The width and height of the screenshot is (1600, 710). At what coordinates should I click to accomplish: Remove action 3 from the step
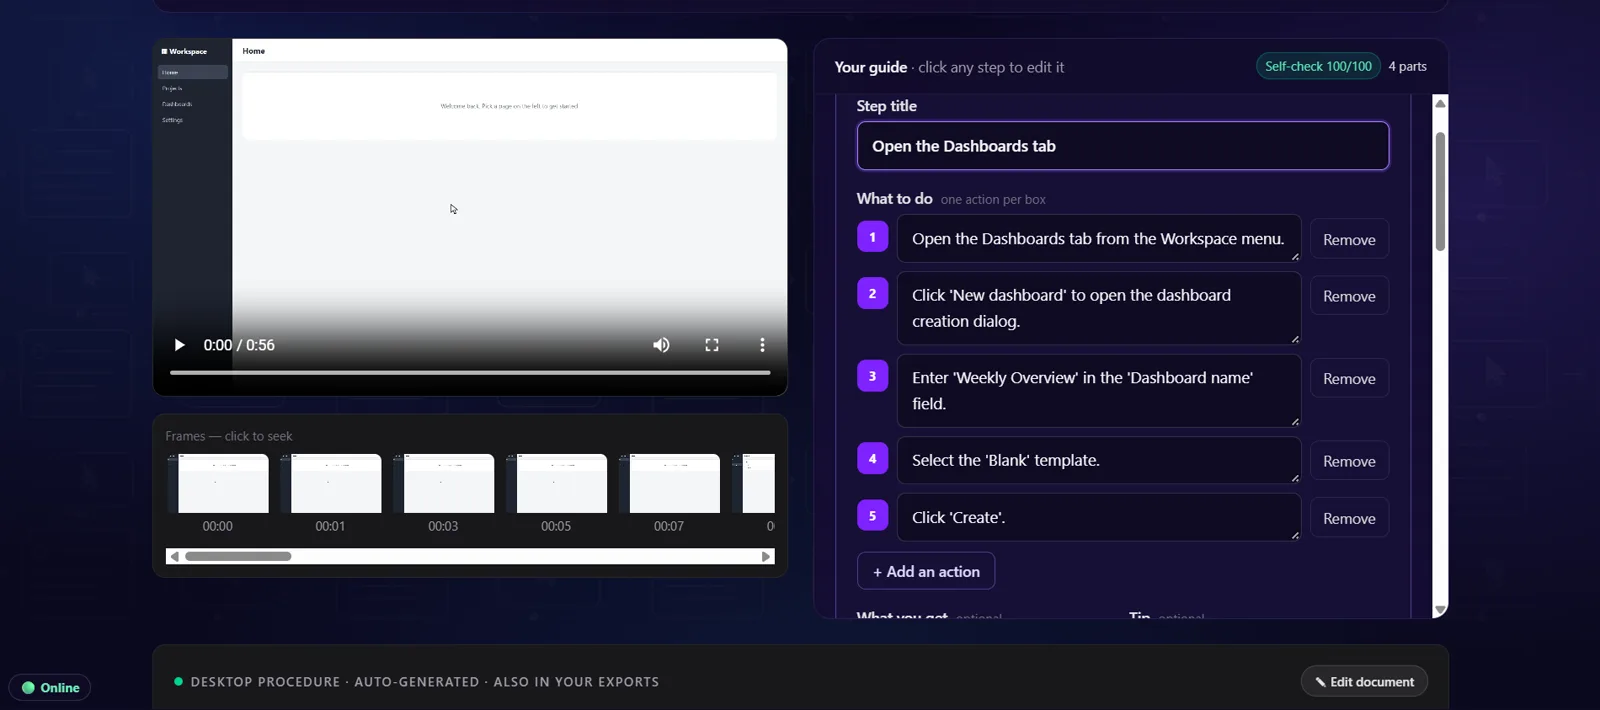click(x=1349, y=379)
